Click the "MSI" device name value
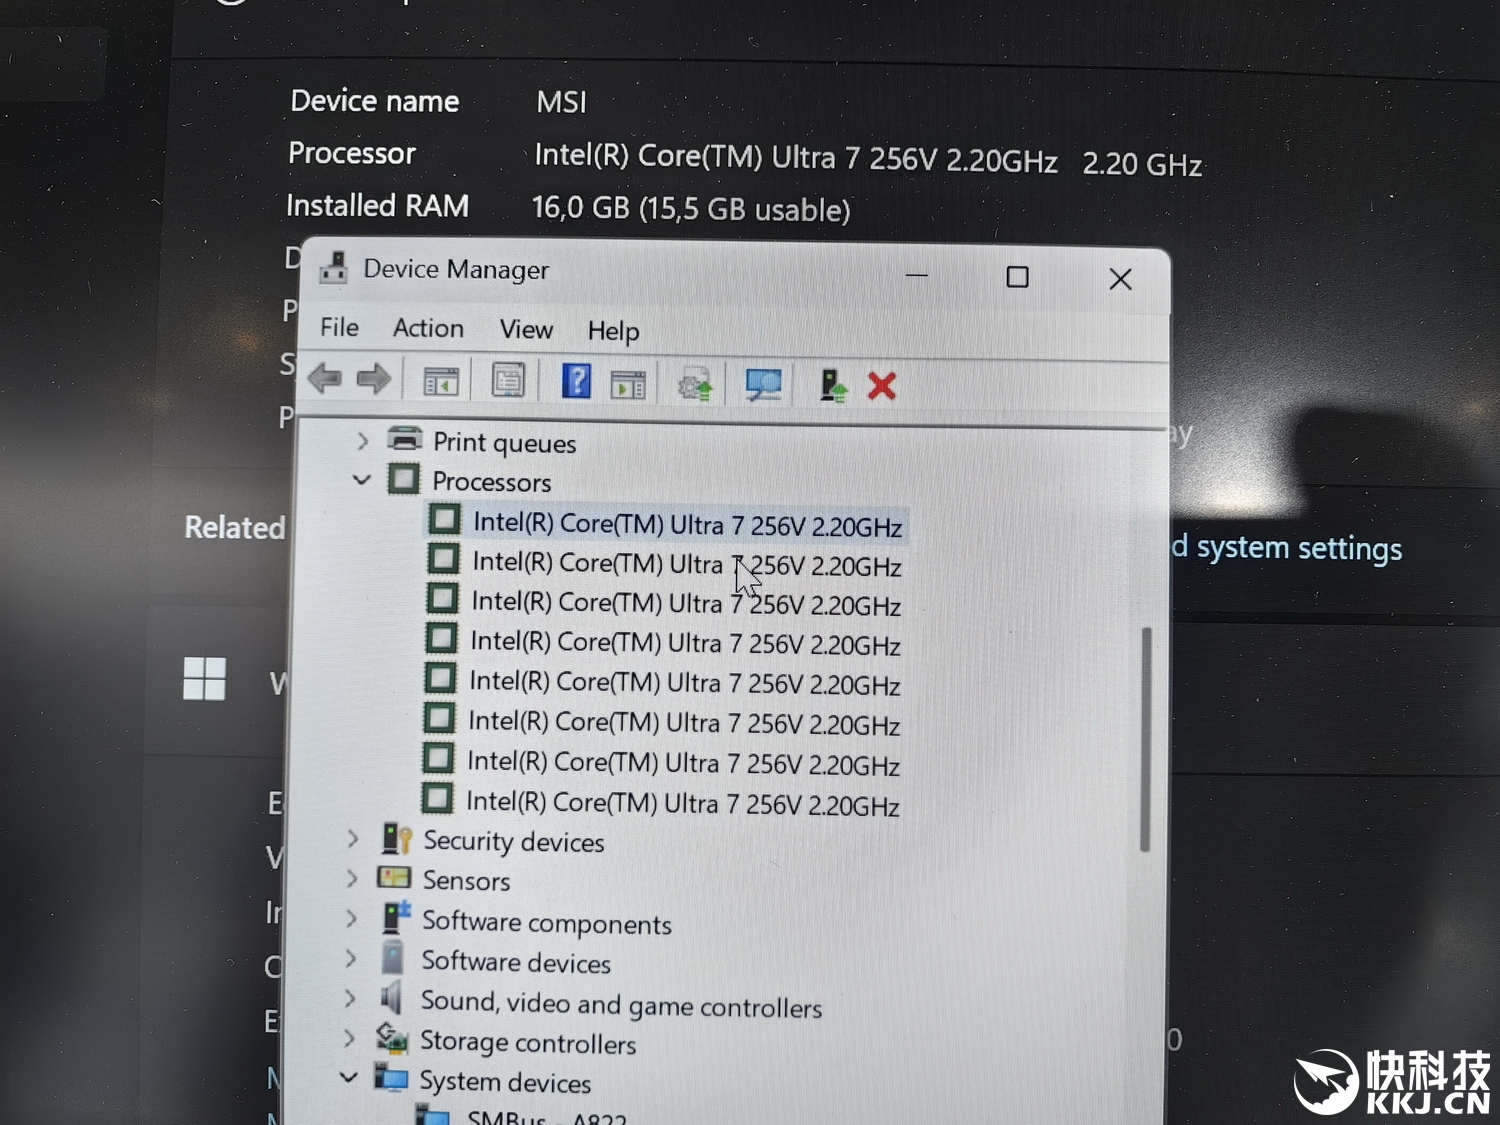The width and height of the screenshot is (1500, 1125). [x=561, y=102]
